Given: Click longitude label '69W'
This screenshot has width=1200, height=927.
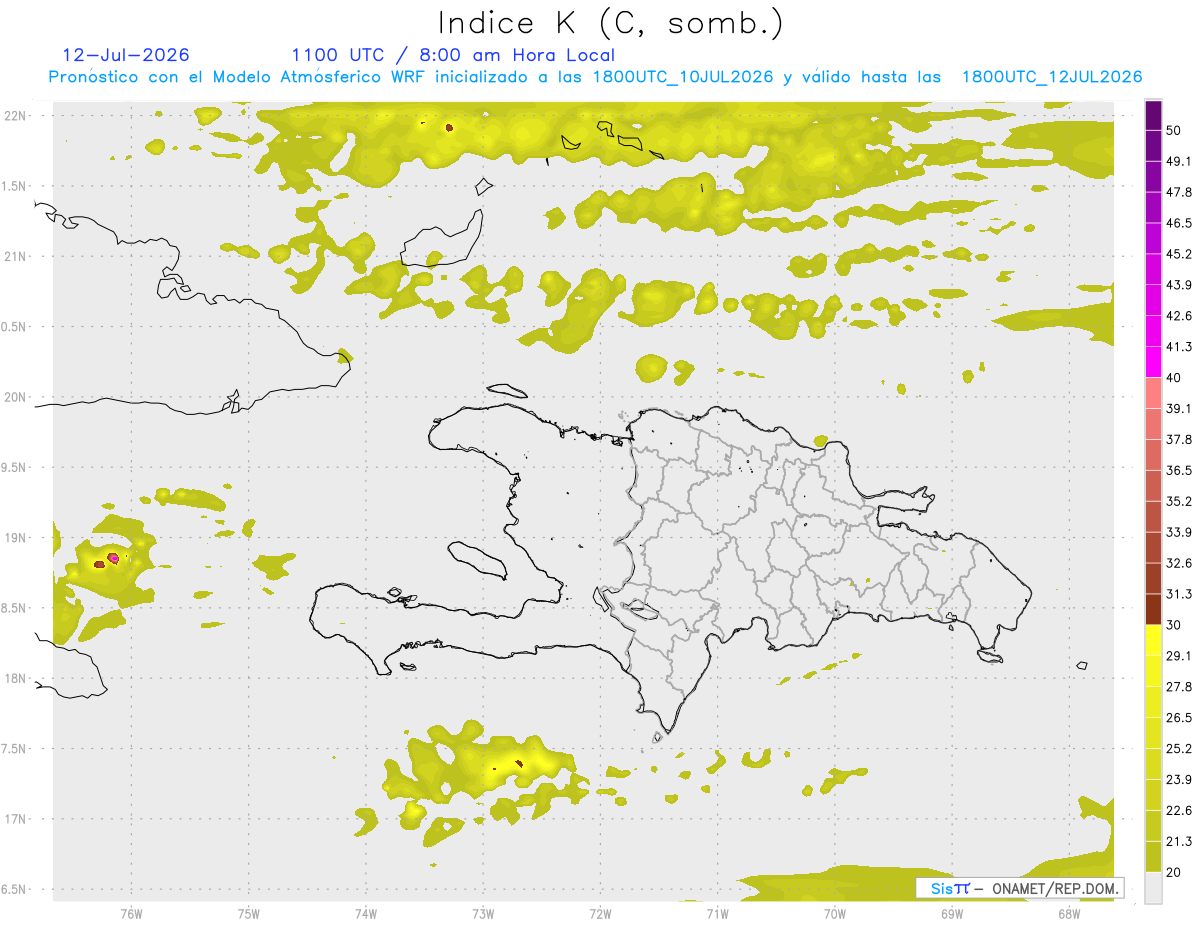Looking at the screenshot, I should pos(951,914).
